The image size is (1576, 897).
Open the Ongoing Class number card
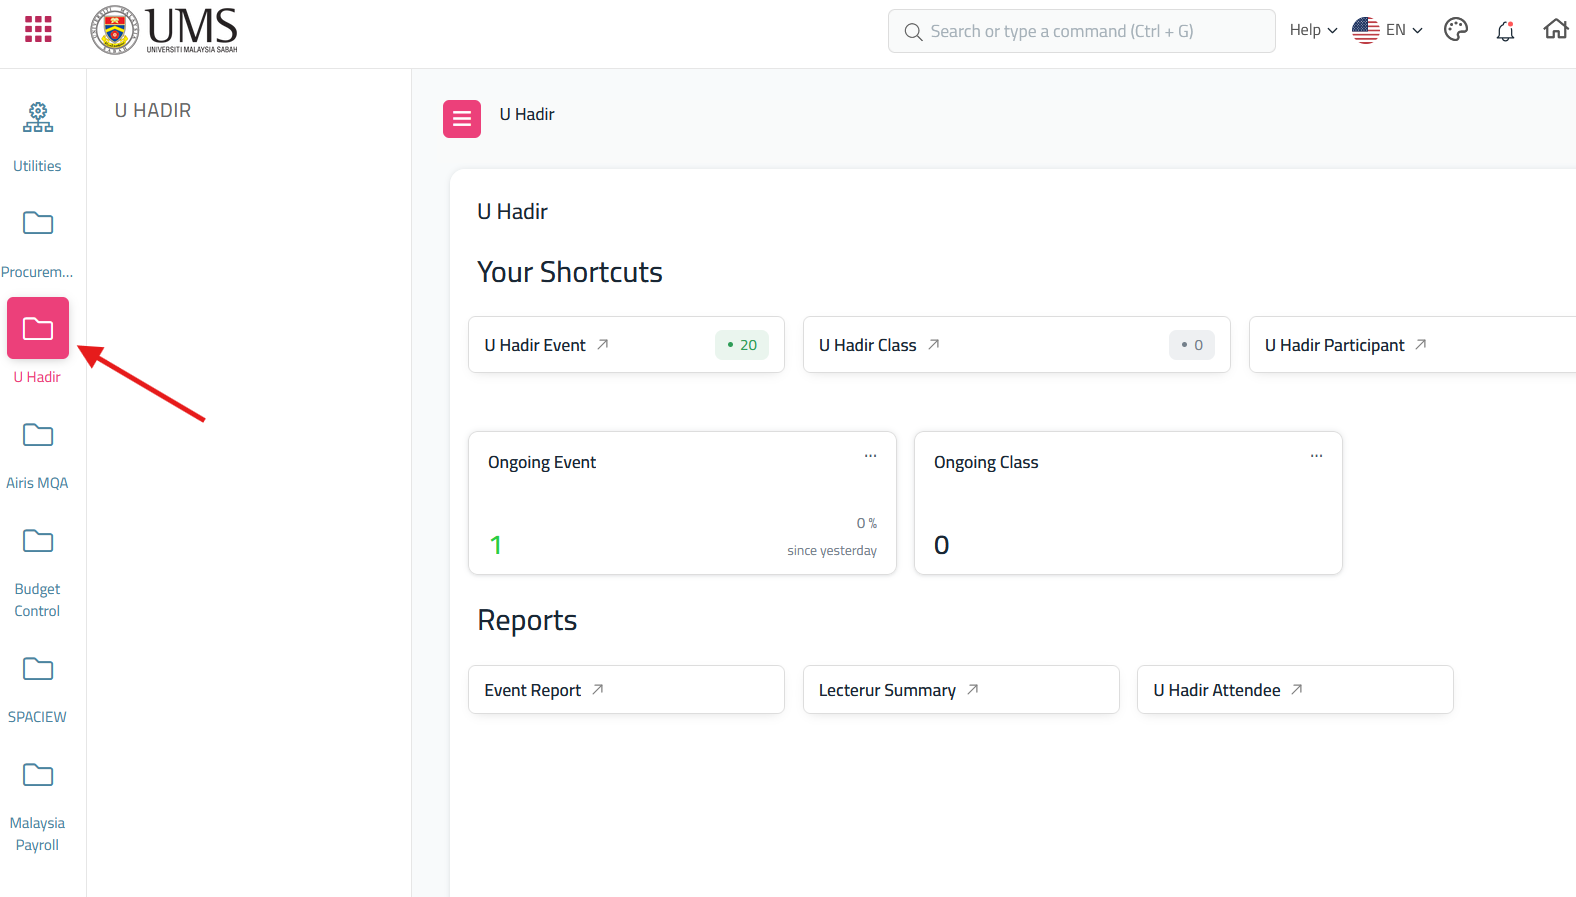pyautogui.click(x=1128, y=503)
